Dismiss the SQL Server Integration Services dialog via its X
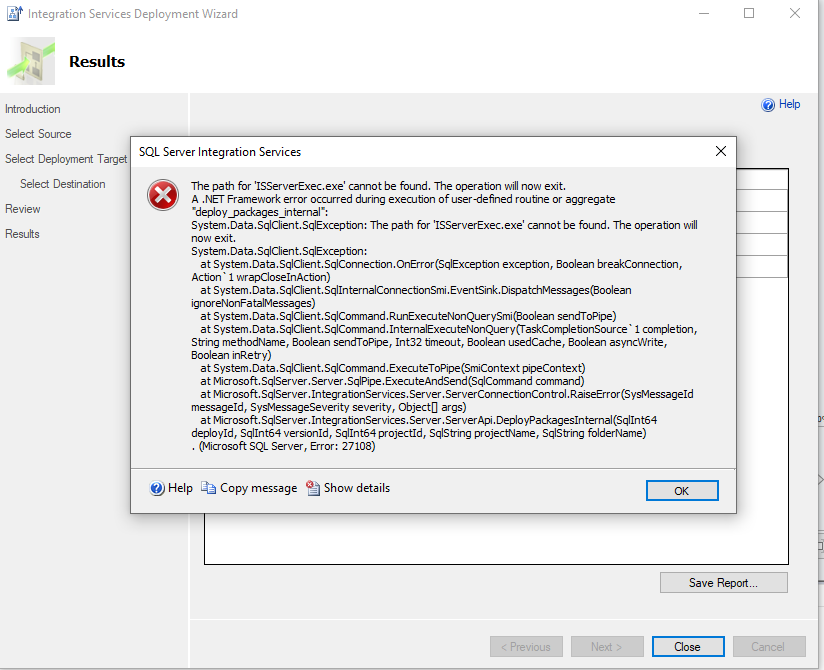This screenshot has width=824, height=670. [721, 151]
